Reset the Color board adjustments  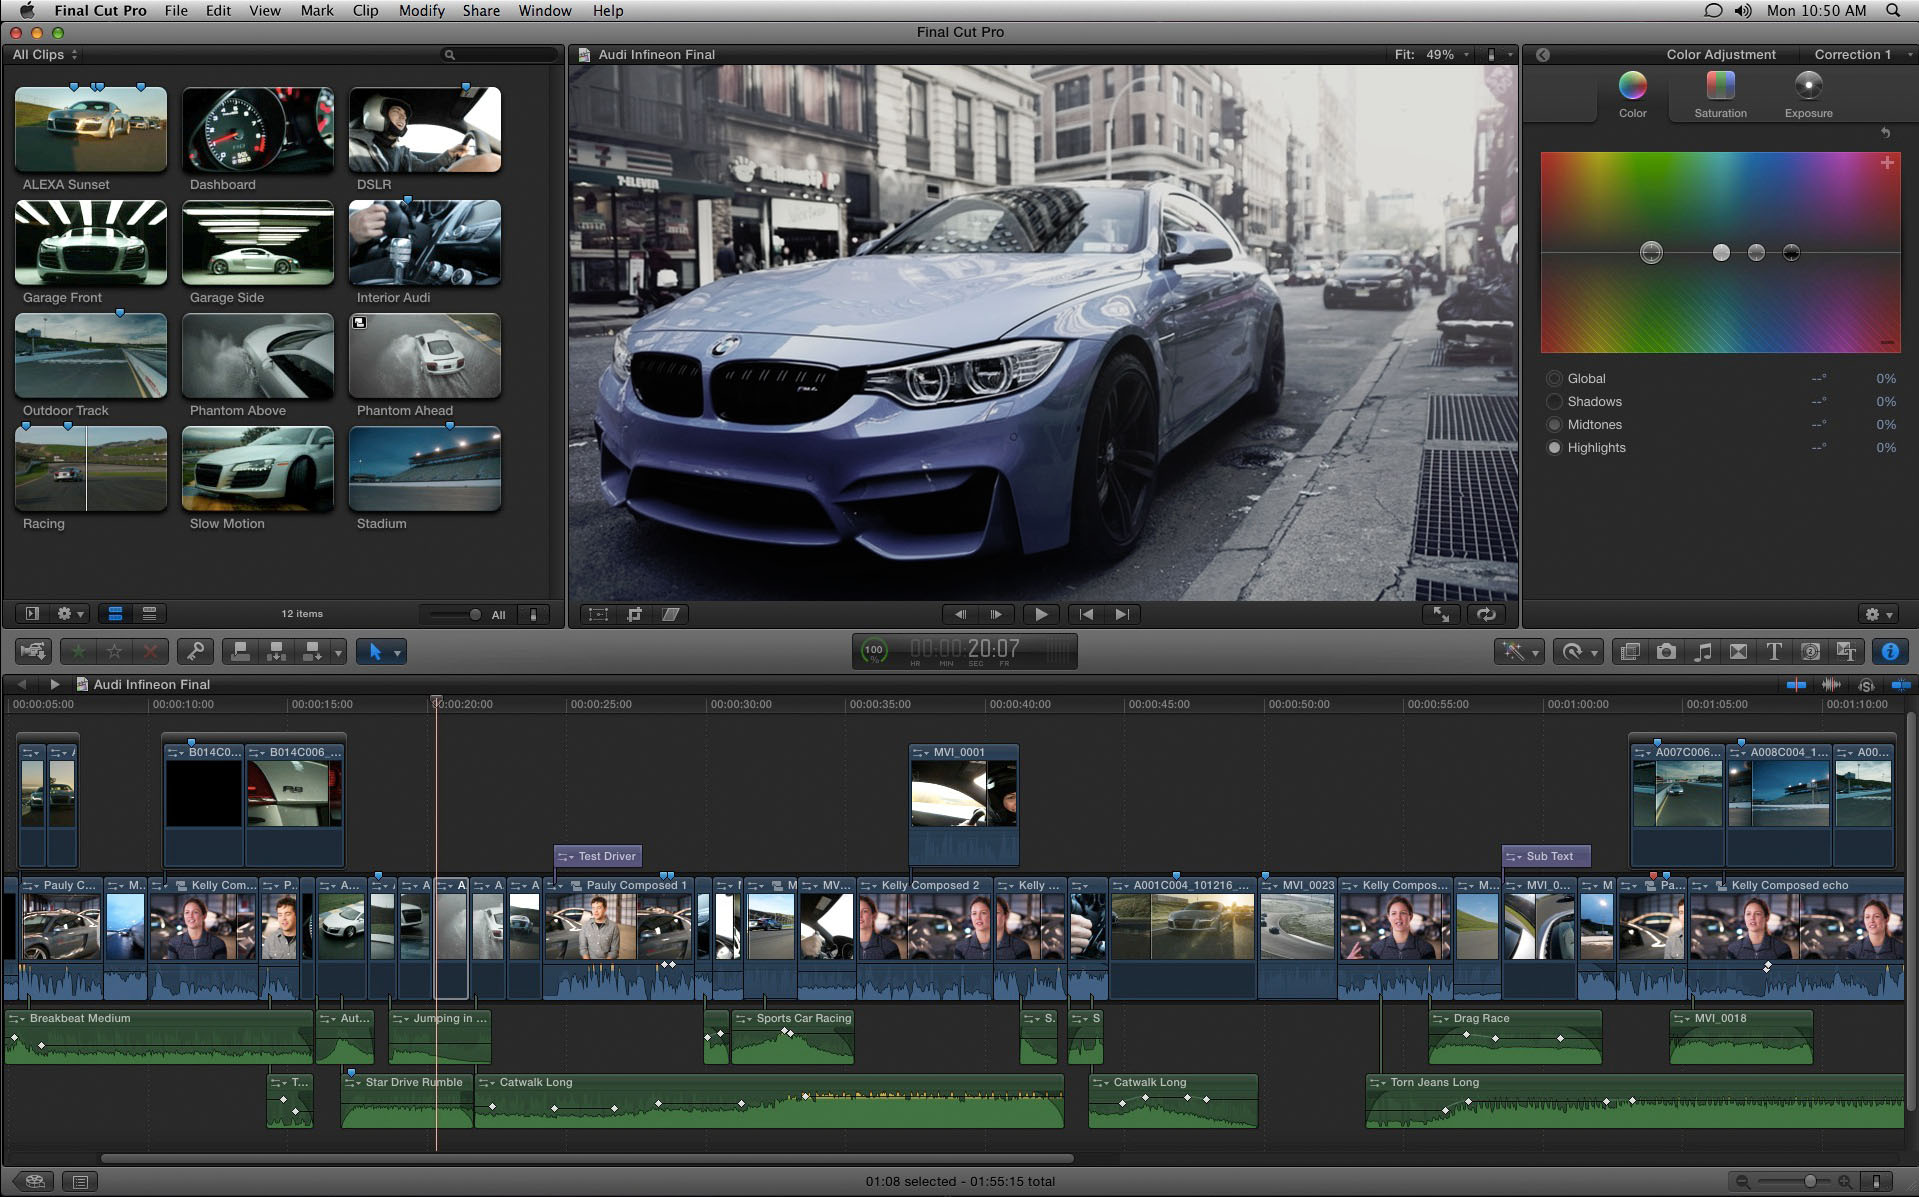1885,132
